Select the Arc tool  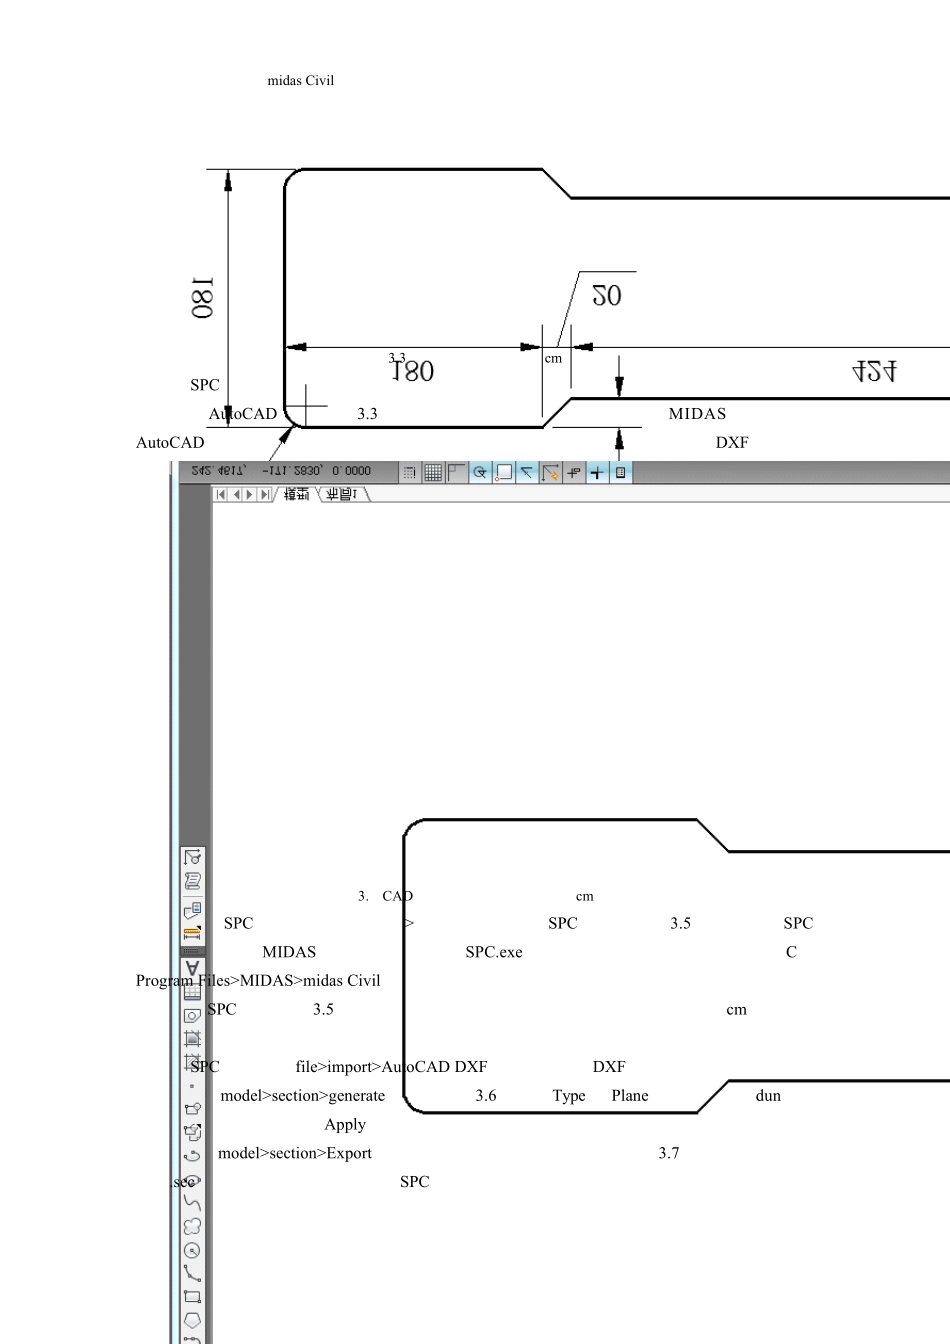(x=192, y=1273)
